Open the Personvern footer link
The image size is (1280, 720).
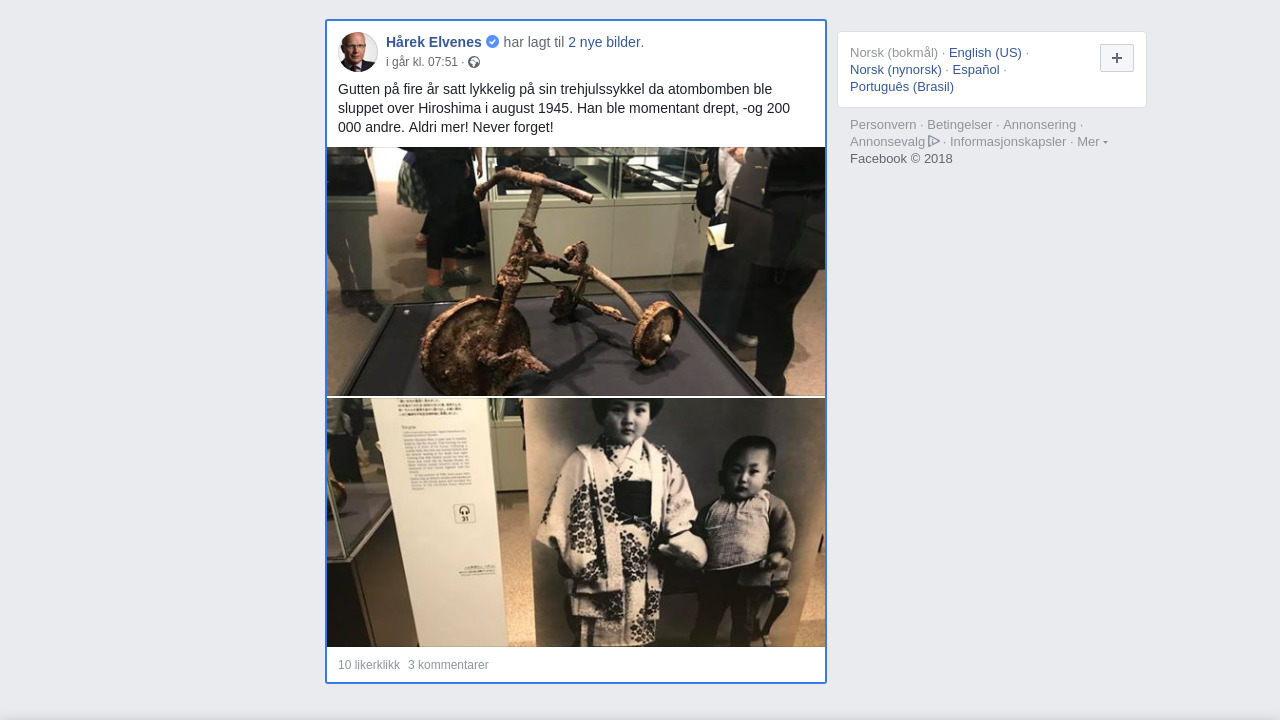click(883, 125)
